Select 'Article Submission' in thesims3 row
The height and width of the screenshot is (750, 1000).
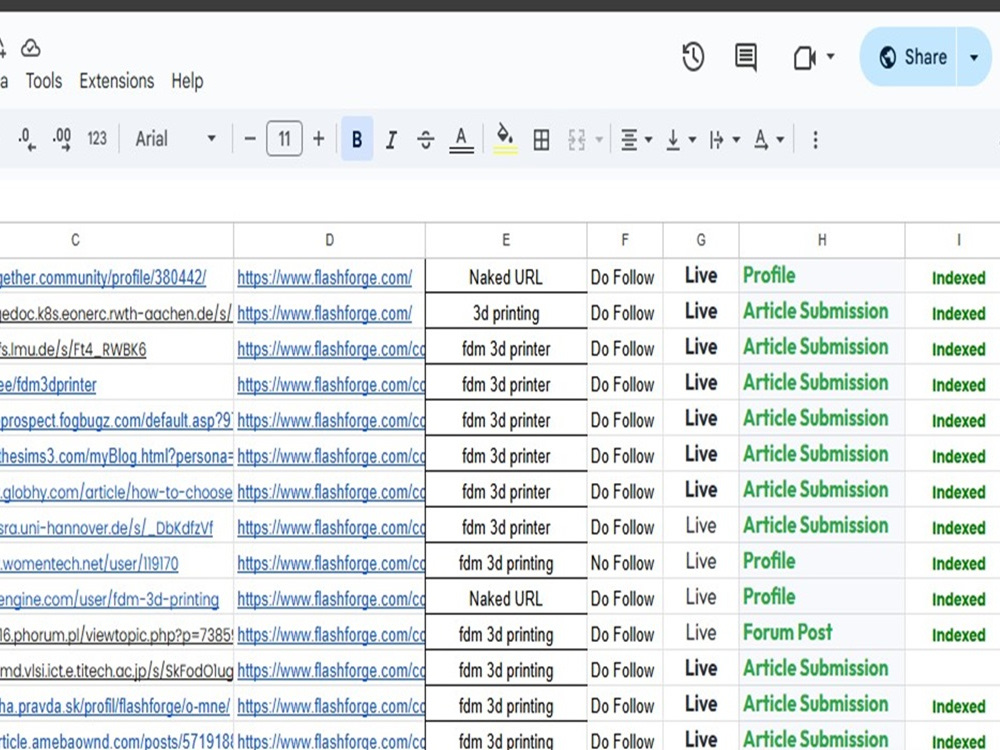pos(821,453)
